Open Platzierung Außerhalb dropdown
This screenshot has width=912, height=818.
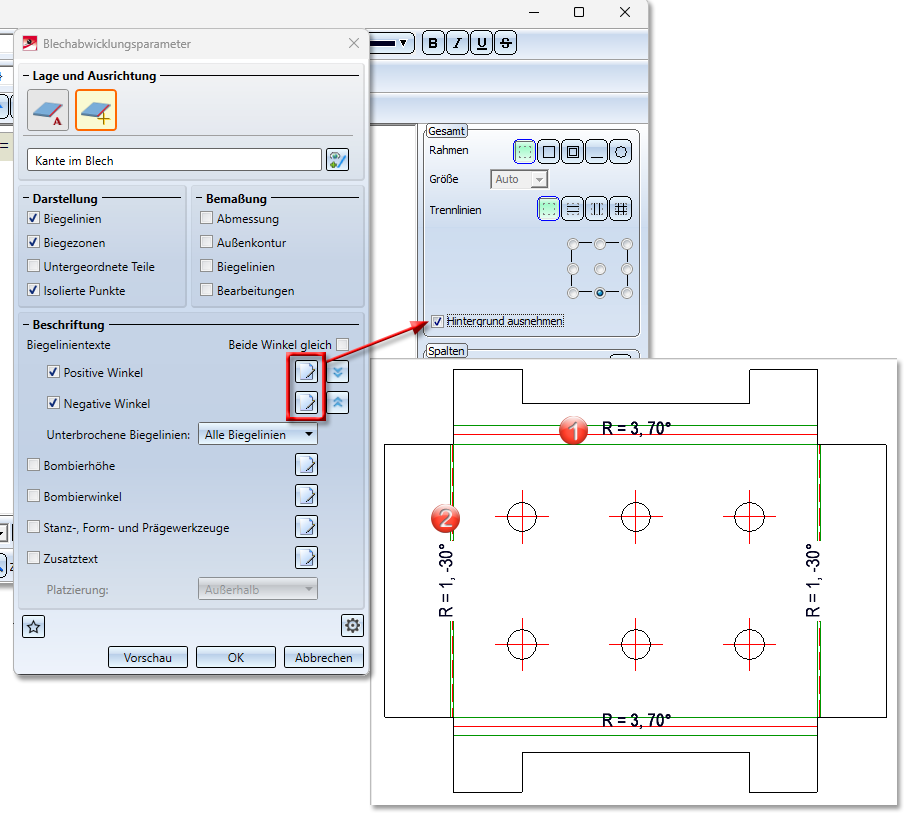click(258, 589)
